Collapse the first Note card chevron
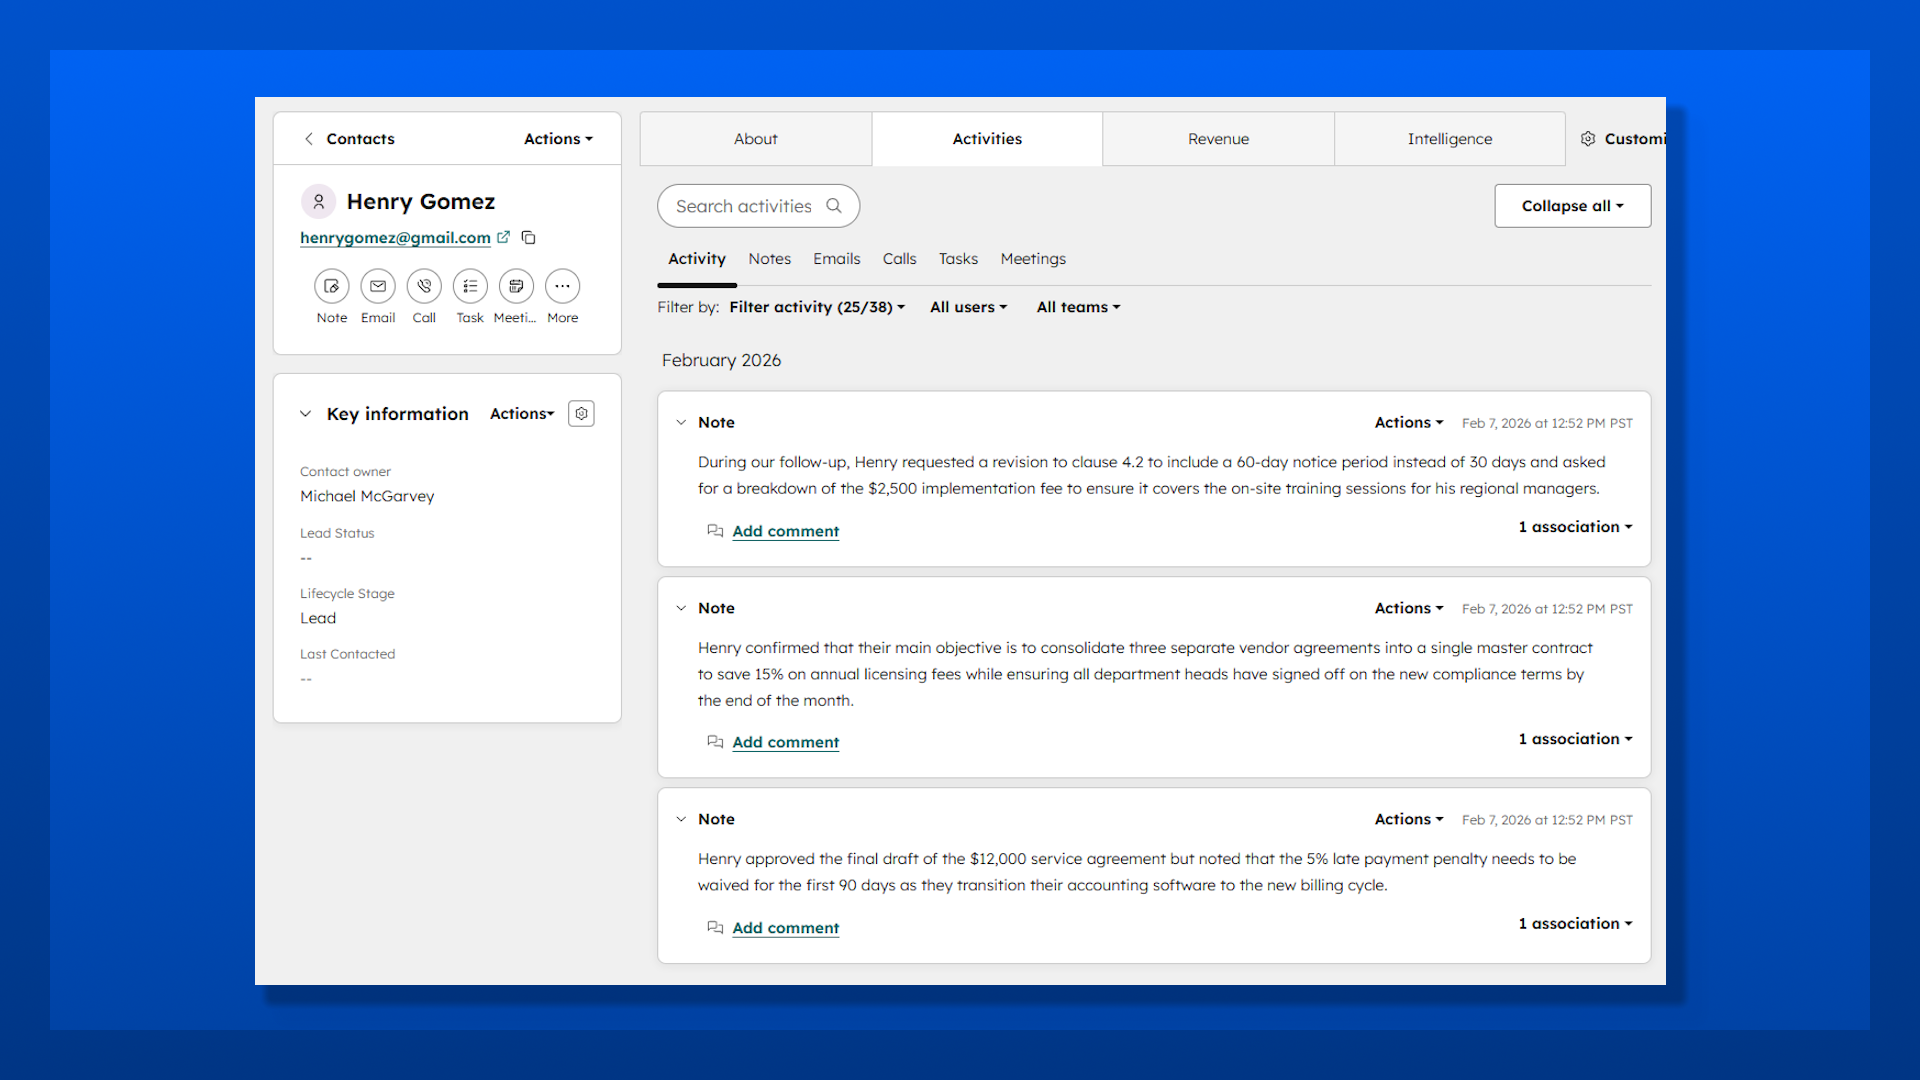The image size is (1920, 1080). click(681, 423)
